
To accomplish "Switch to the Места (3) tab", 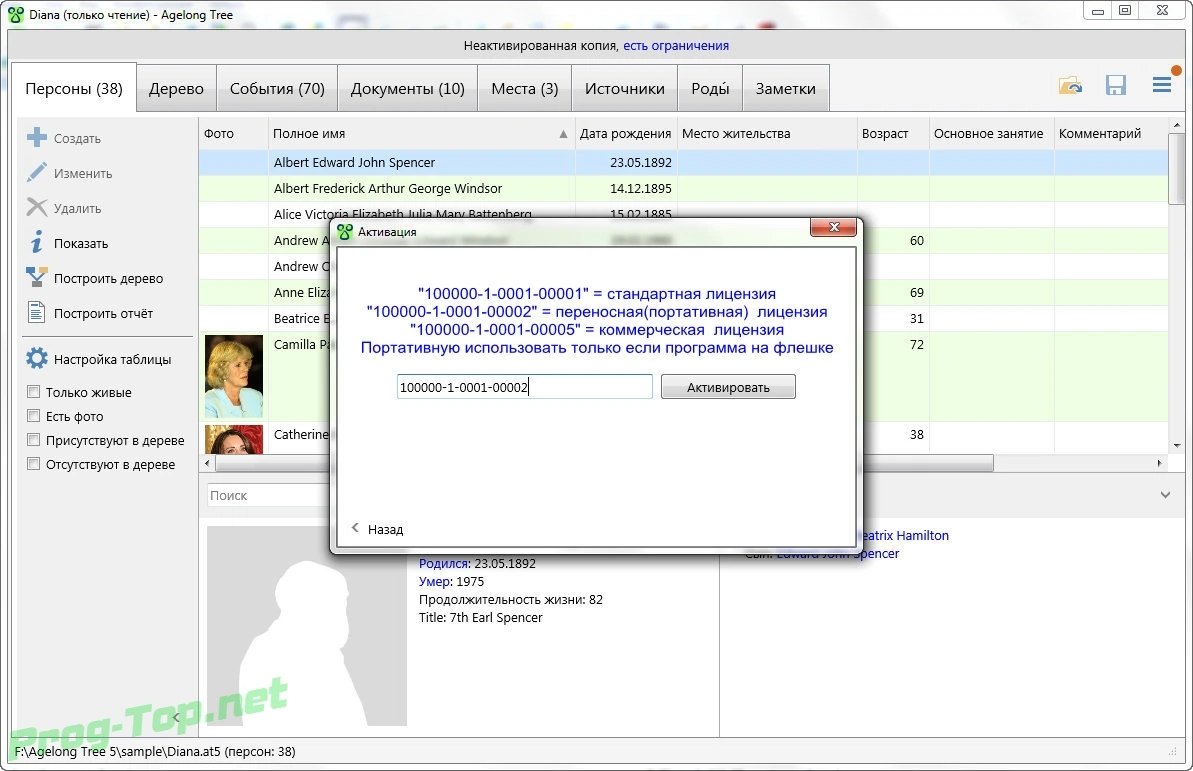I will pos(524,88).
